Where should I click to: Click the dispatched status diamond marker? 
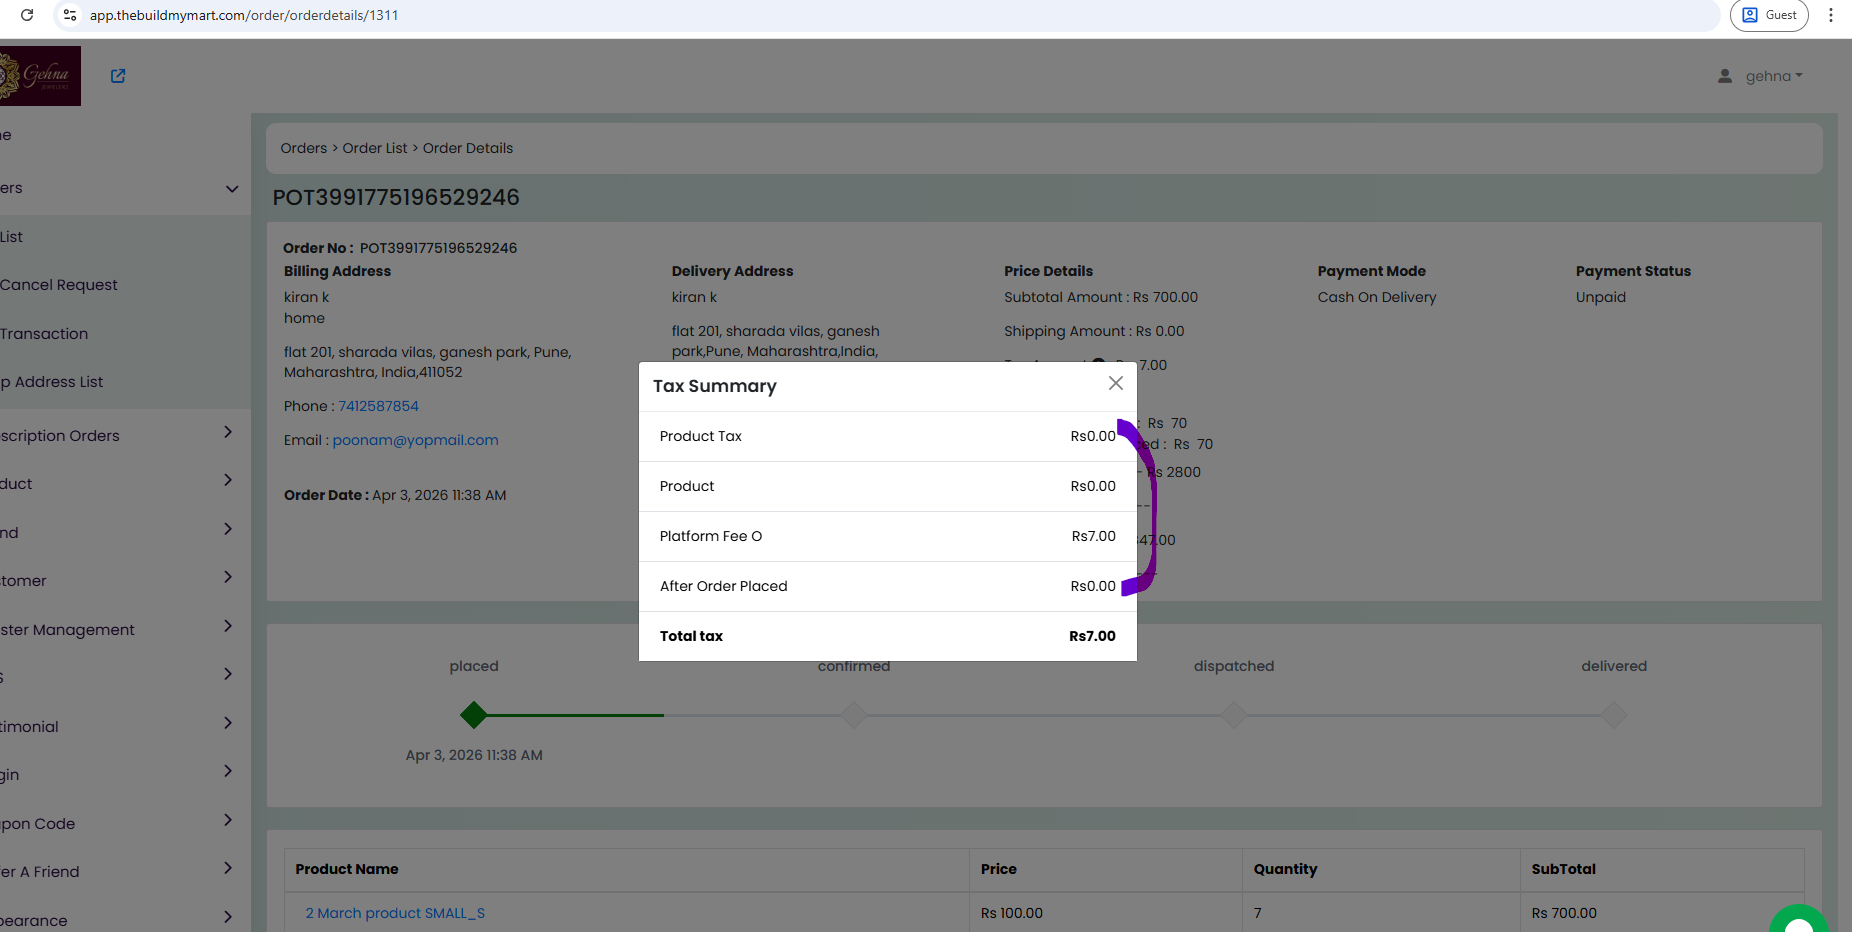(1234, 715)
